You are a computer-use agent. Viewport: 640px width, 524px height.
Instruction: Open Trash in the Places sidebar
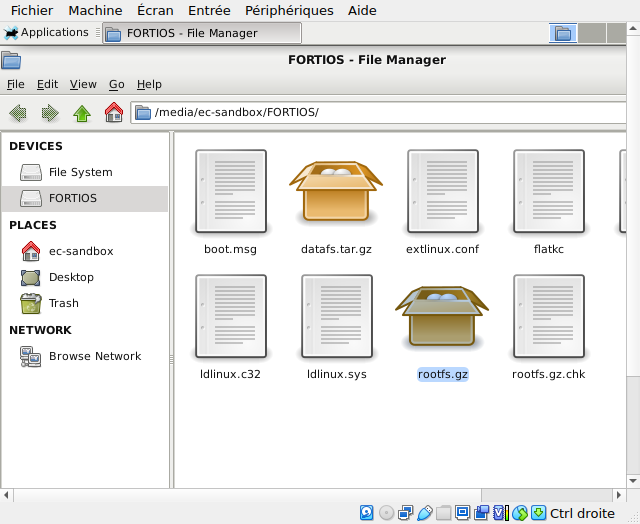(x=85, y=304)
